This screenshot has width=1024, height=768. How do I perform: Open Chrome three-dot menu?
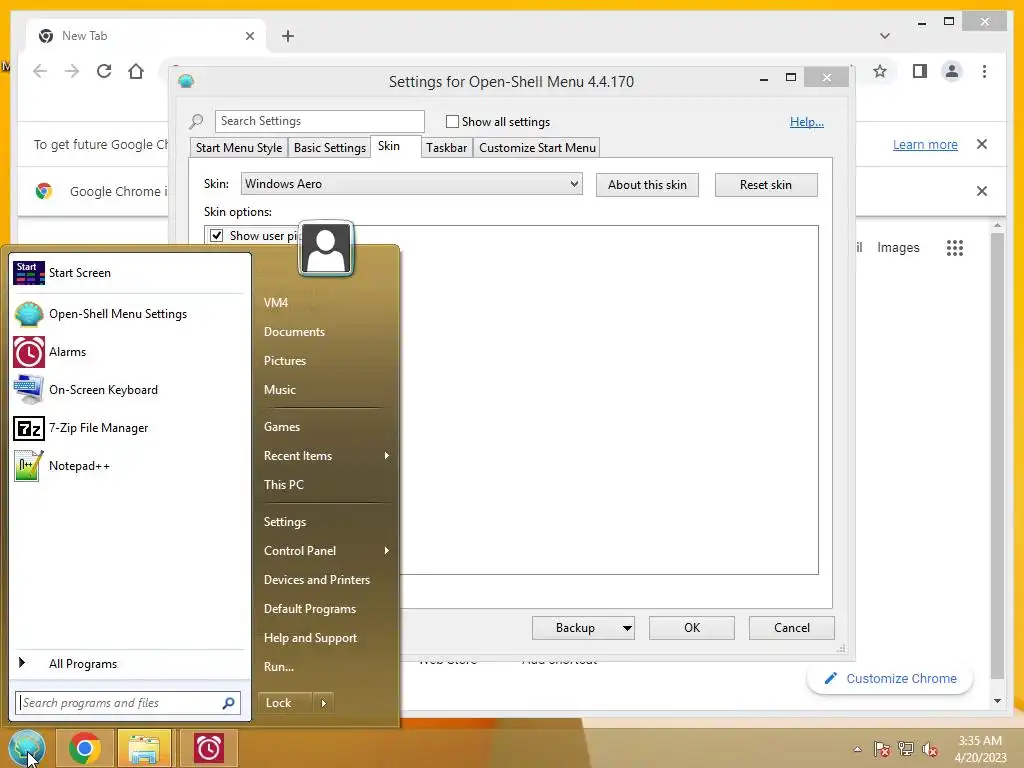[x=984, y=71]
